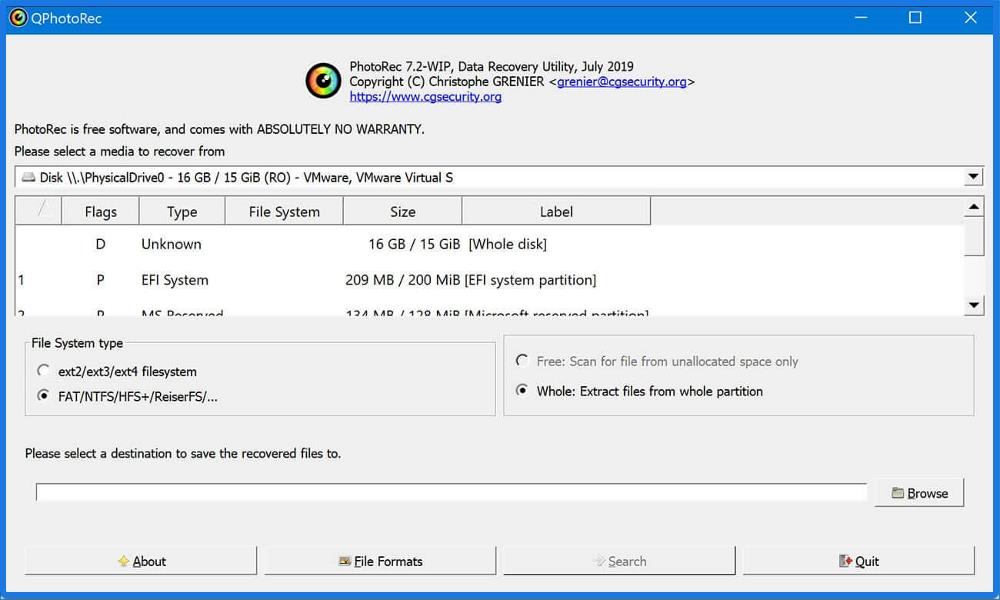
Task: Click the partition list scroll-up arrow
Action: tap(974, 207)
